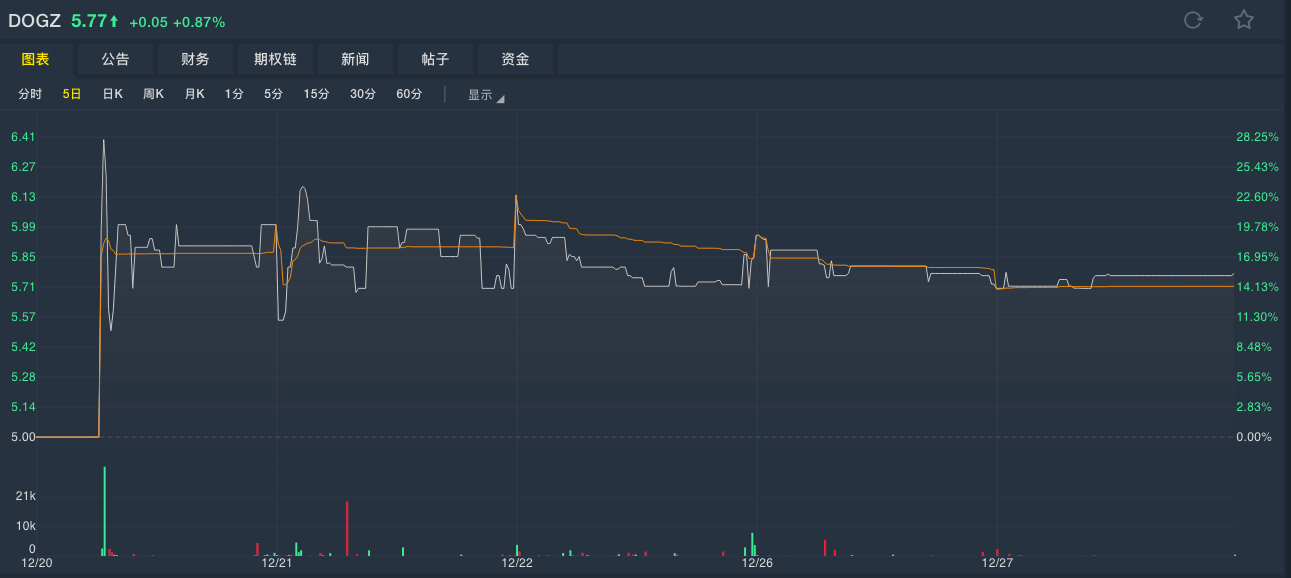
Task: Switch to 周K candlestick view
Action: pos(153,94)
